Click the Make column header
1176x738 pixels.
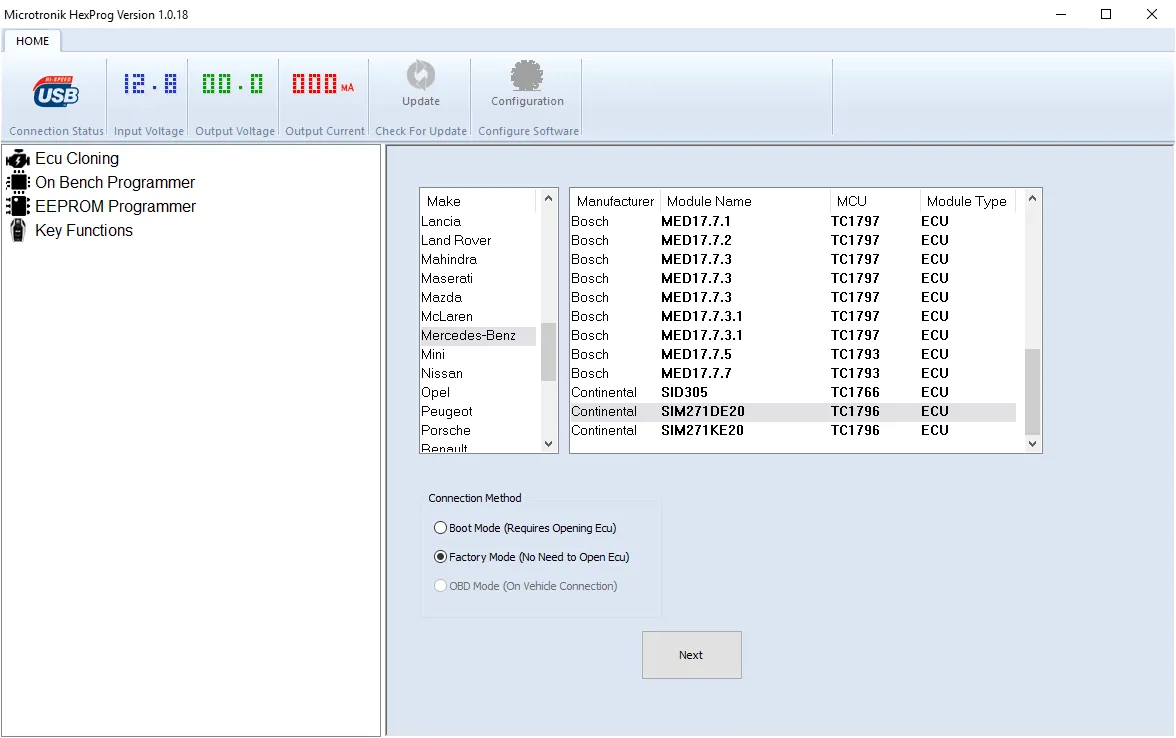pyautogui.click(x=478, y=201)
